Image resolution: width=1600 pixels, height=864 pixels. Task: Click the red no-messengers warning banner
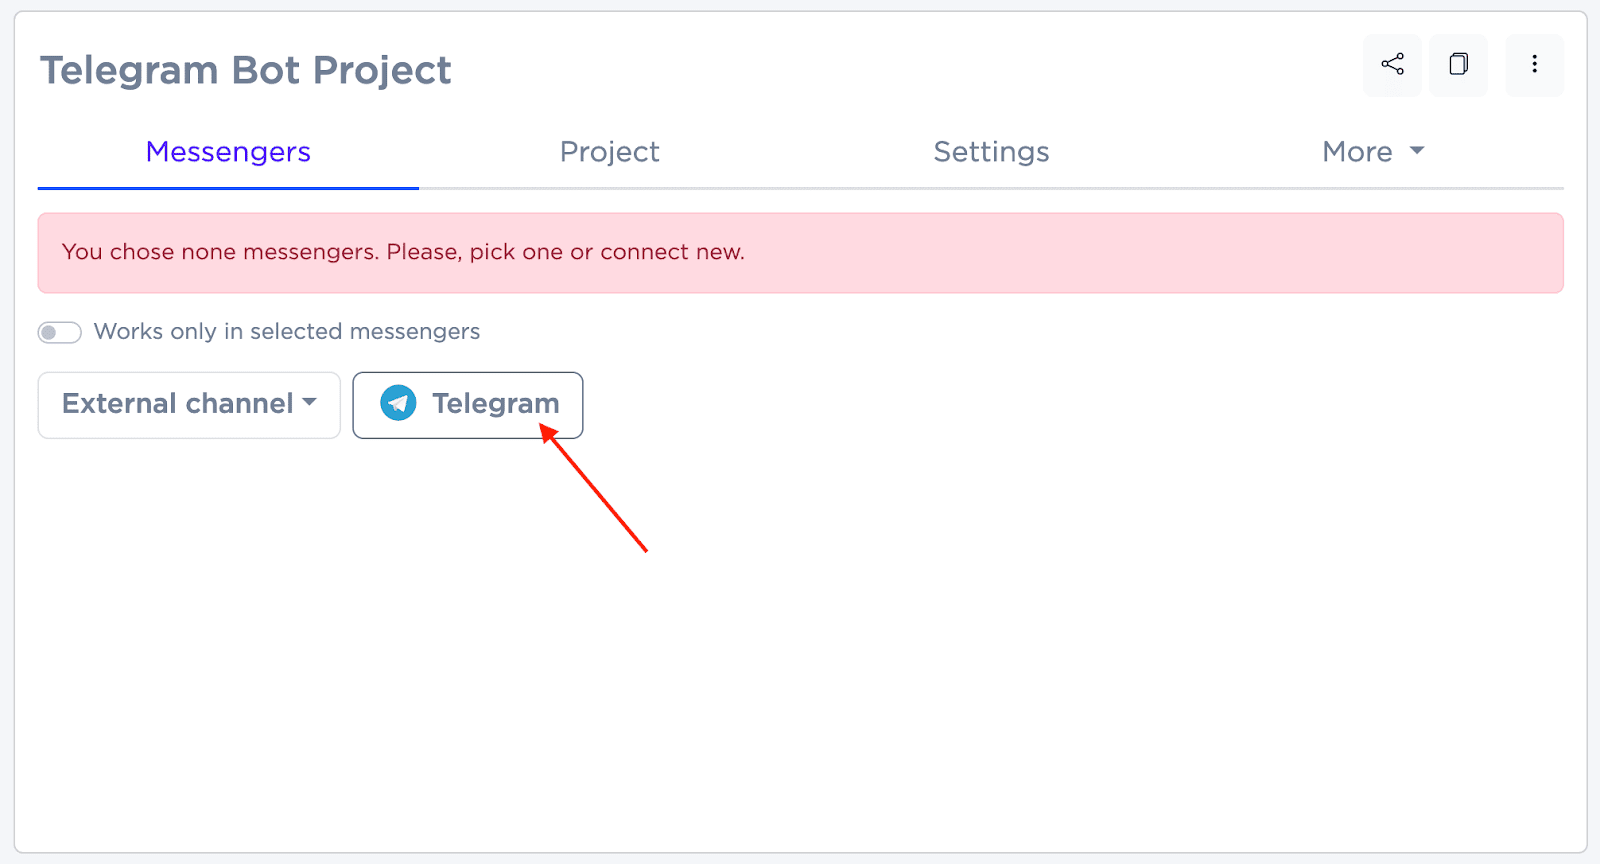pyautogui.click(x=1100, y=253)
